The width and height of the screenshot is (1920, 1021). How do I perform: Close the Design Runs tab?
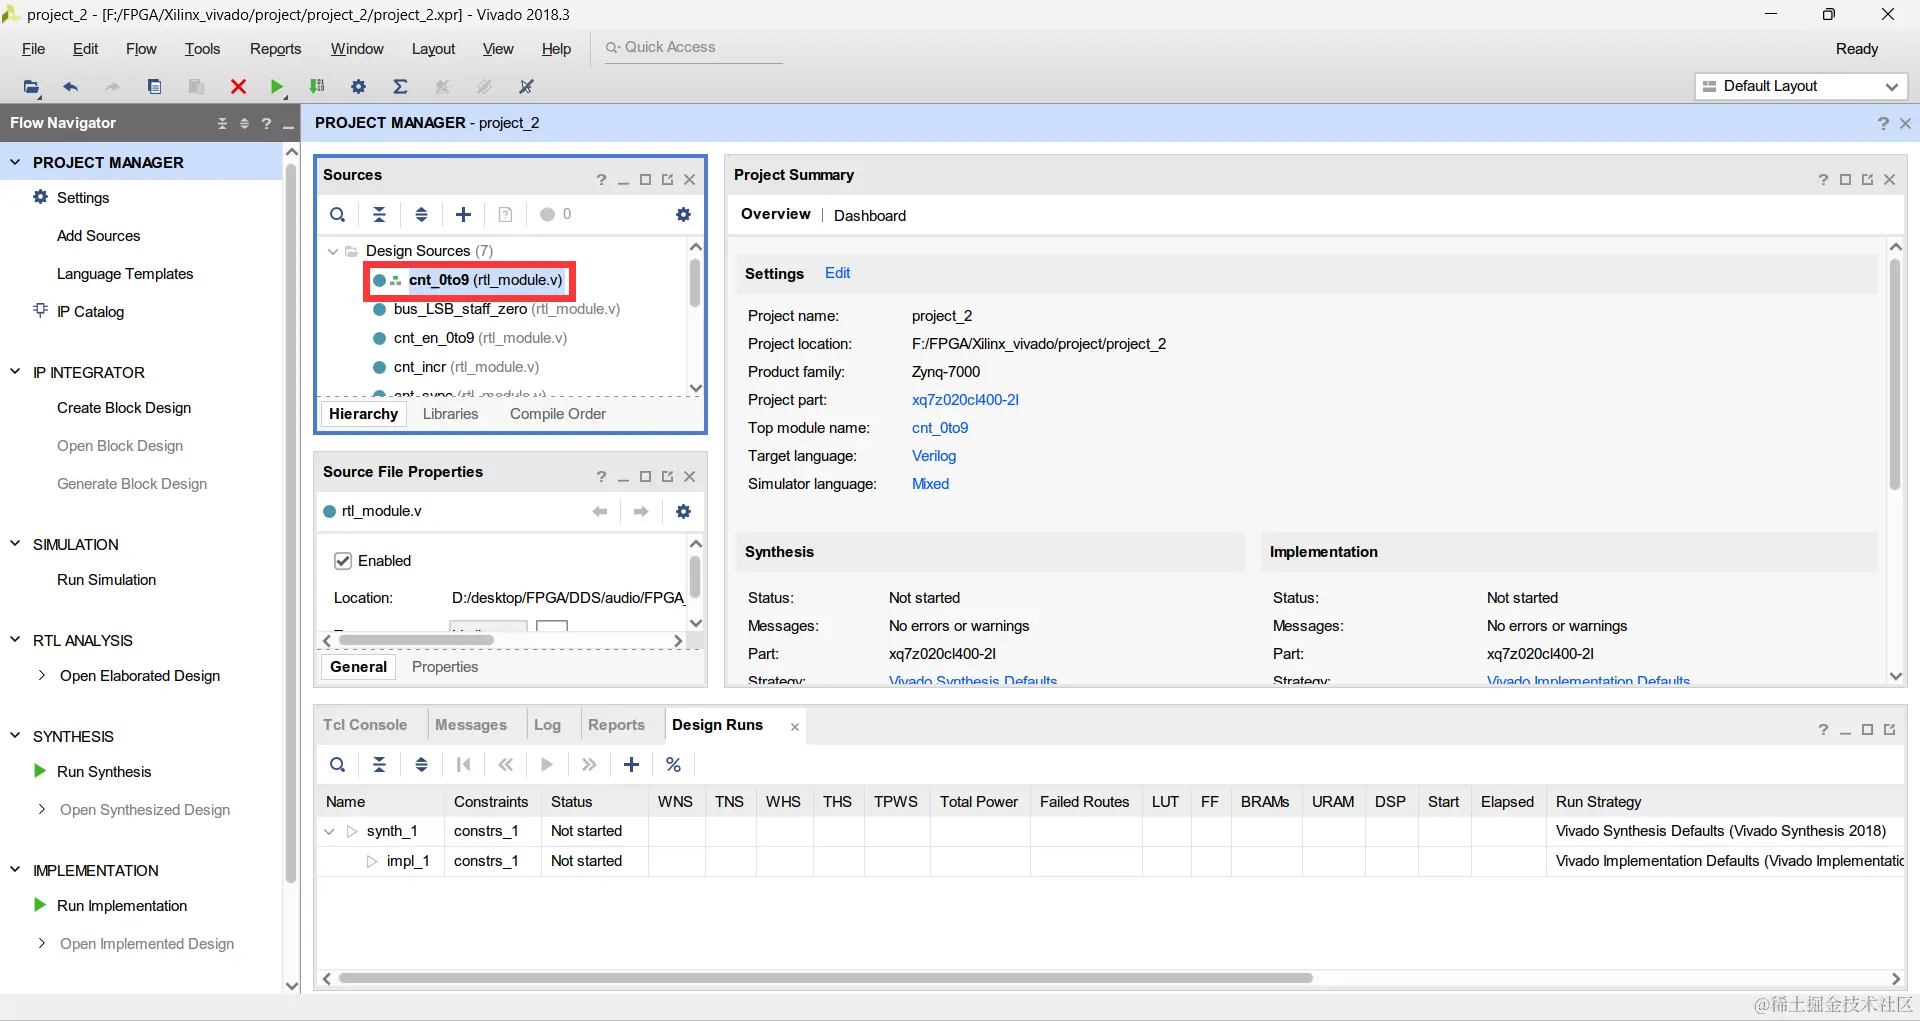[x=795, y=727]
